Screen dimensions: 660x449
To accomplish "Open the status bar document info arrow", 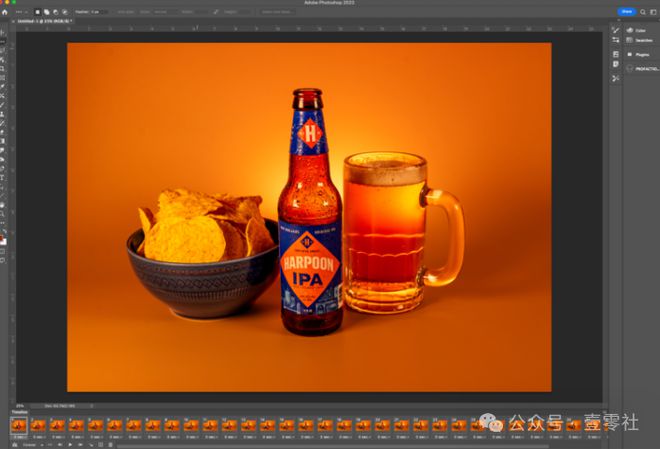I will point(91,406).
